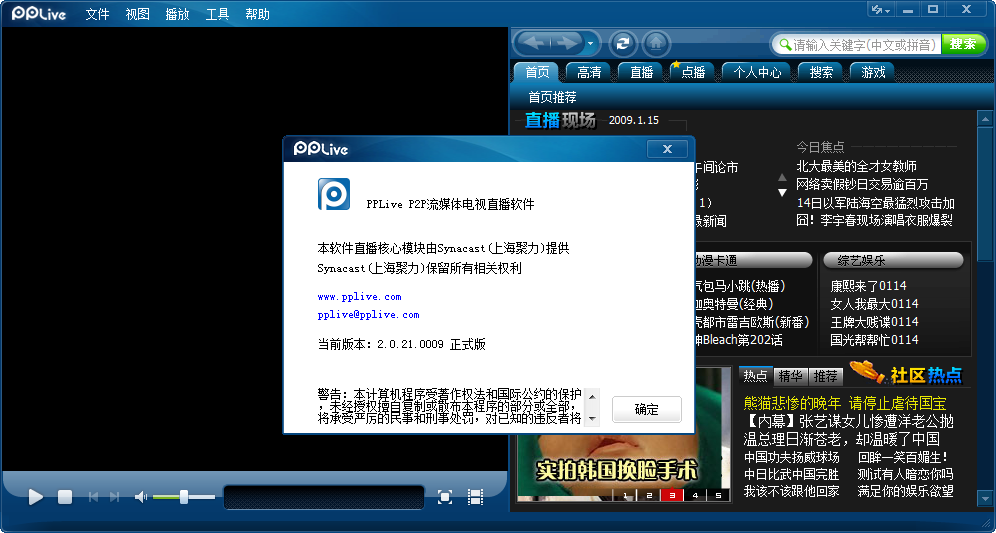Click the PPLive logo icon in dialog
Viewport: 996px width, 533px height.
click(x=333, y=194)
